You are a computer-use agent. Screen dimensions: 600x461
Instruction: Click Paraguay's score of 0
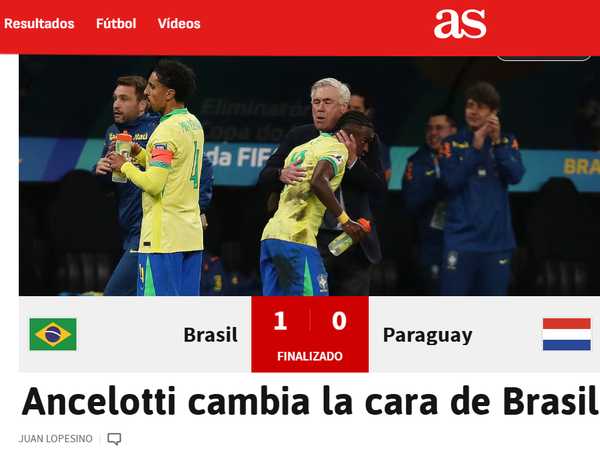pos(339,321)
